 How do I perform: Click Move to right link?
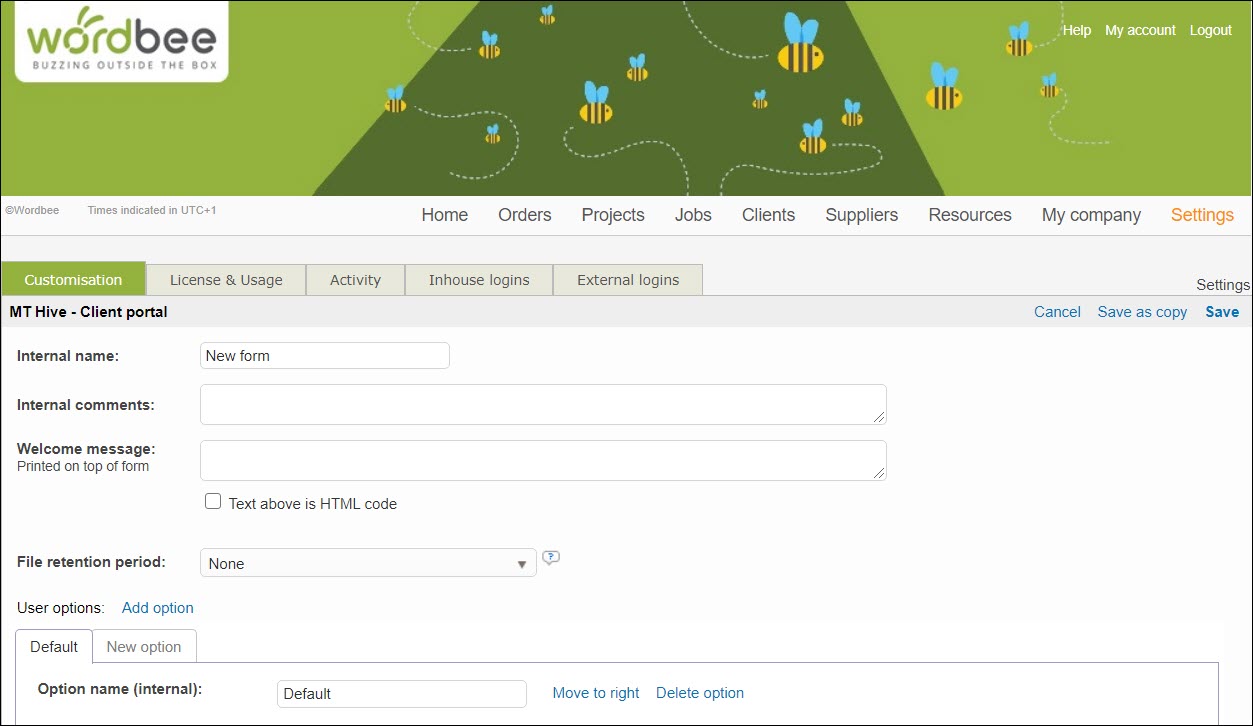[x=596, y=693]
